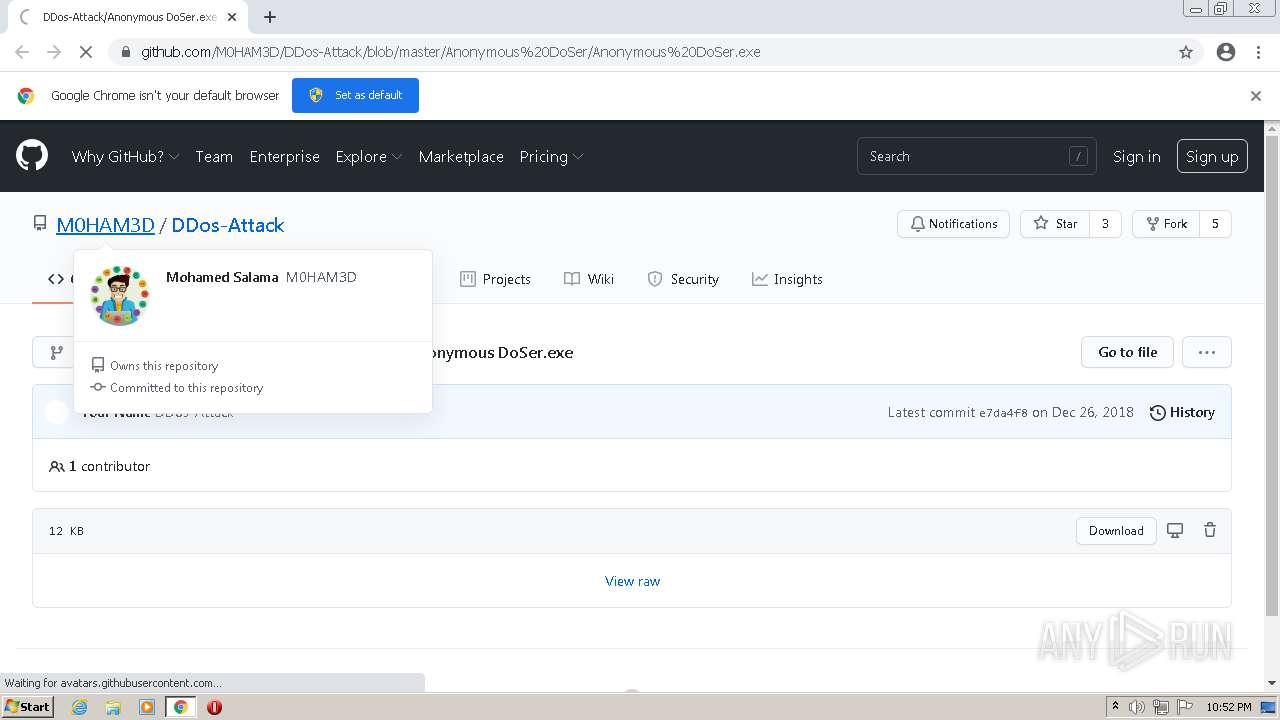
Task: Click Mohamed Salama's avatar in hovercard
Action: click(x=120, y=296)
